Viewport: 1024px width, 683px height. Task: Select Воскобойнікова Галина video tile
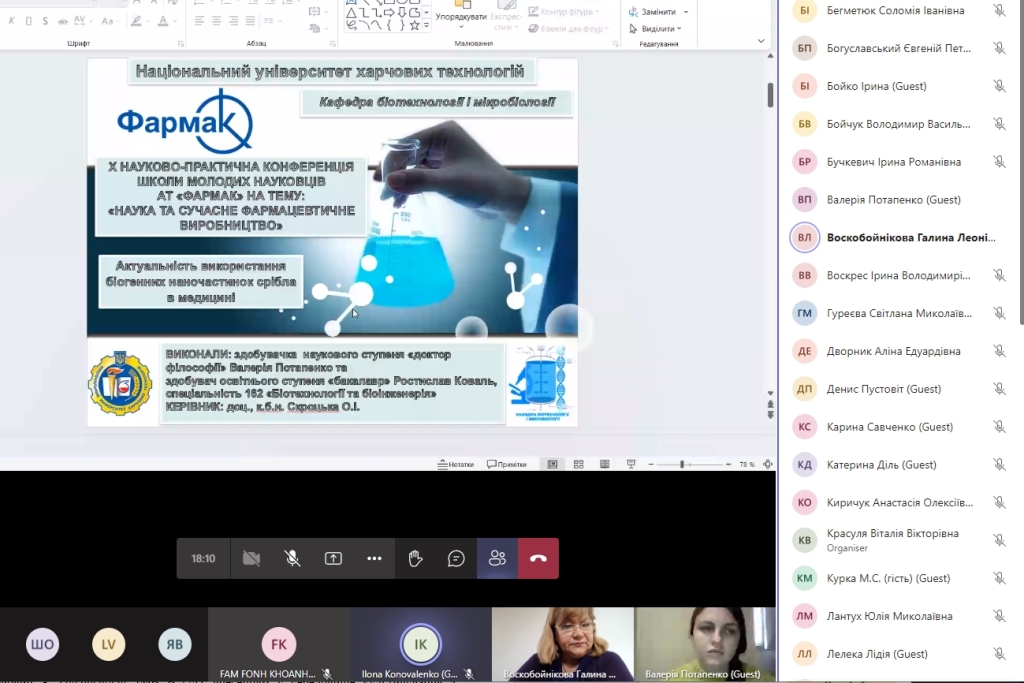(562, 644)
